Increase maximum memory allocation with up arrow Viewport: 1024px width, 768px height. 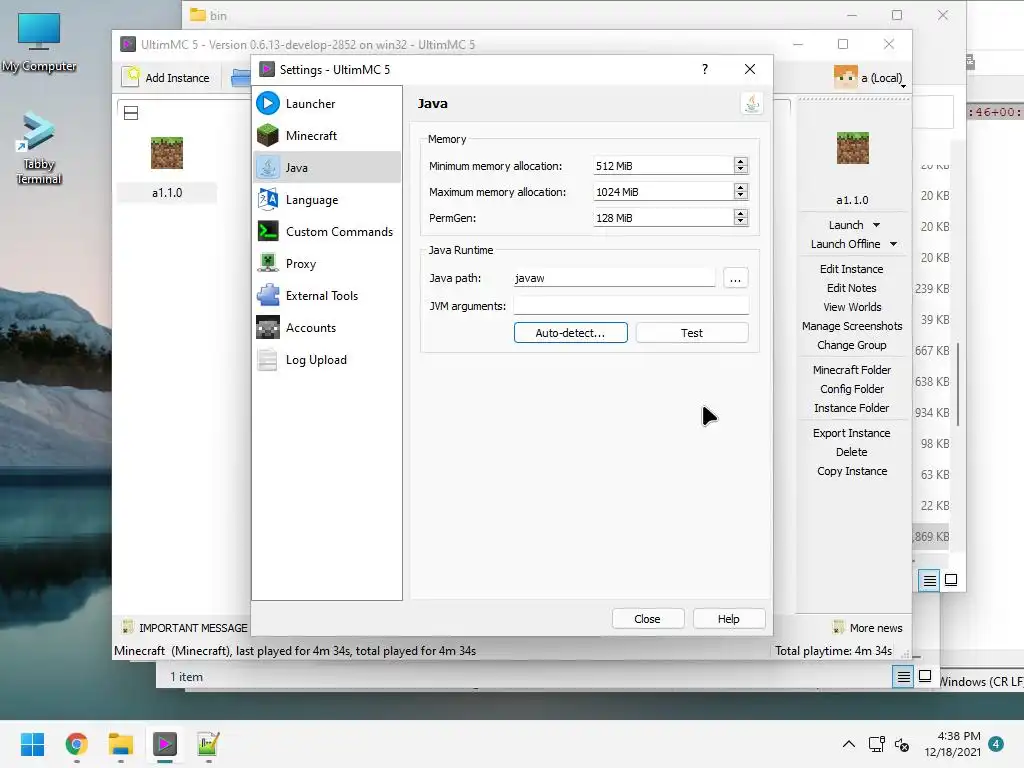pos(741,187)
